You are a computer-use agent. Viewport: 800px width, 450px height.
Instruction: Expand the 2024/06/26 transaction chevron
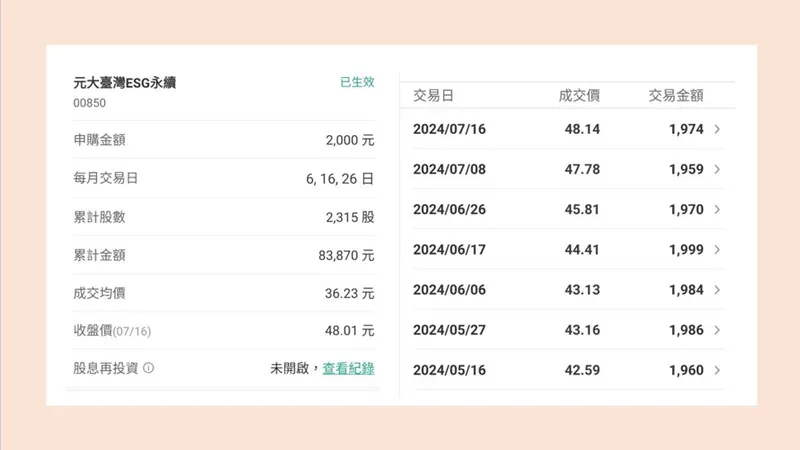[x=718, y=210]
